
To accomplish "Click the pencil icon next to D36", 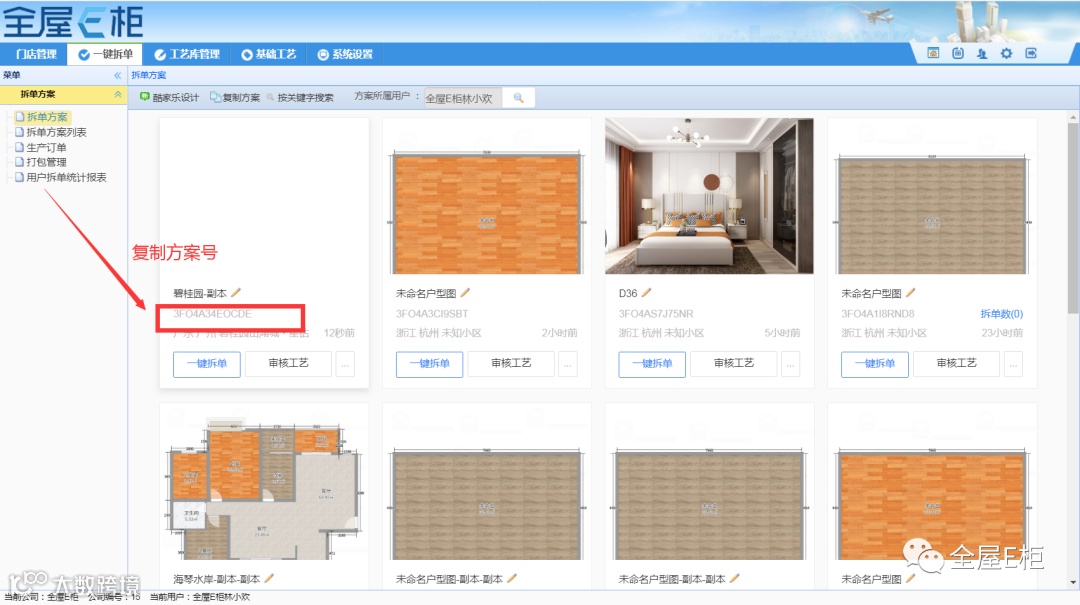I will (x=646, y=293).
